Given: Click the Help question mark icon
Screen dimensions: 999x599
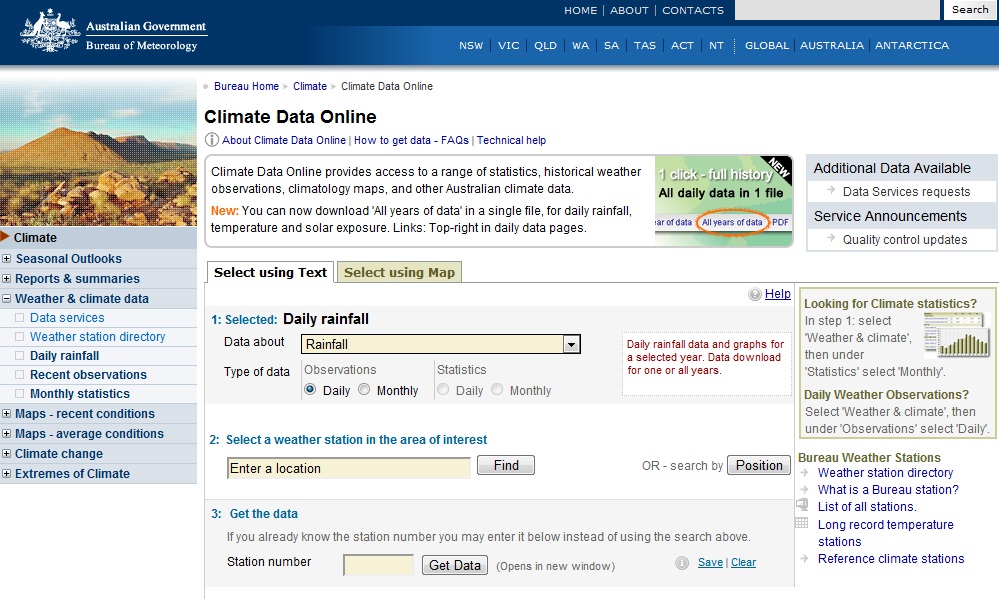Looking at the screenshot, I should (x=755, y=295).
